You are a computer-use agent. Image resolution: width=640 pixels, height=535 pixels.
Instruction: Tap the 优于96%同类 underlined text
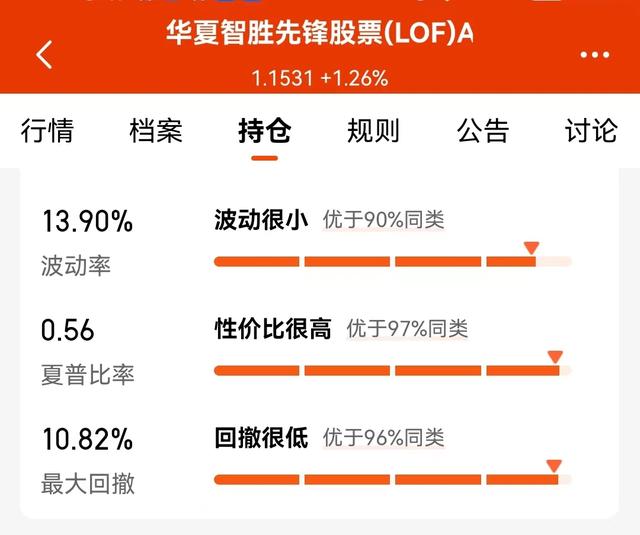[383, 438]
